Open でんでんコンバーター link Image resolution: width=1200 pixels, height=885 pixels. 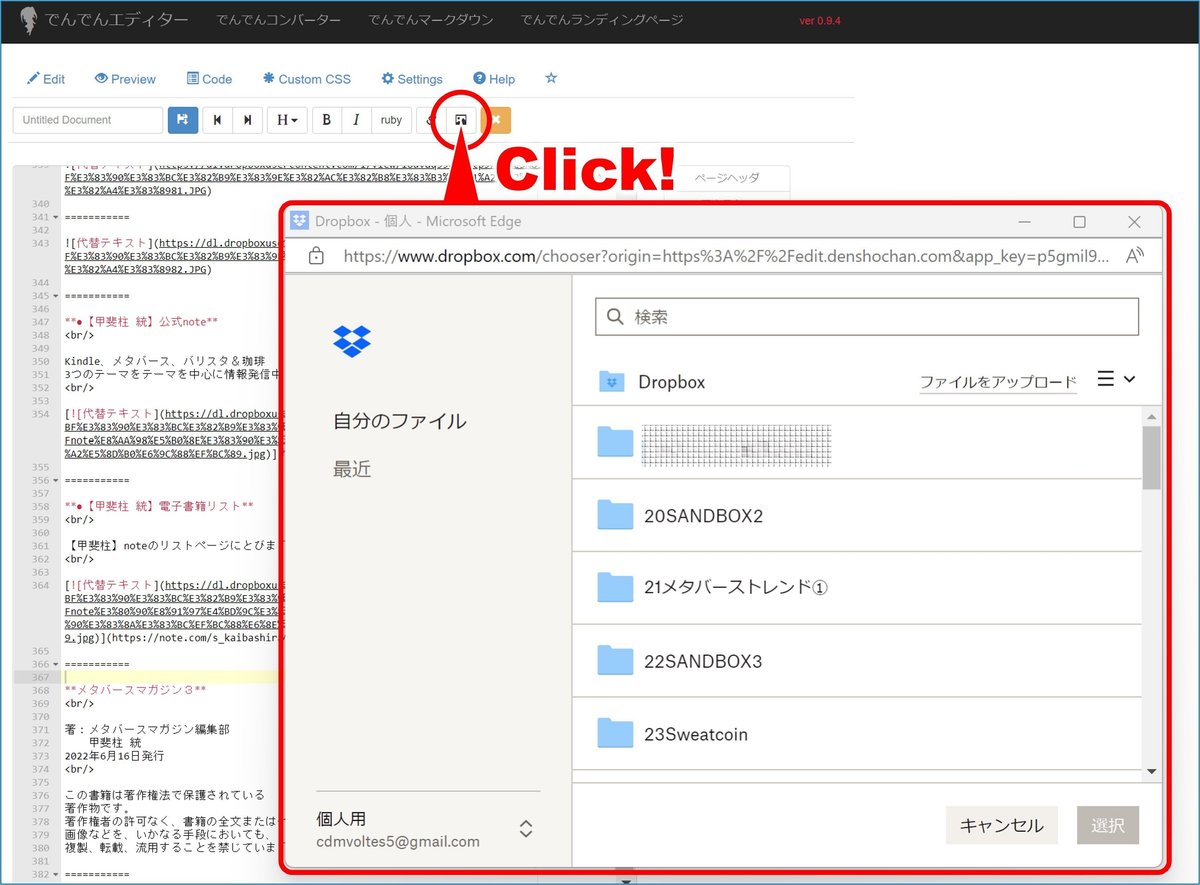coord(279,20)
